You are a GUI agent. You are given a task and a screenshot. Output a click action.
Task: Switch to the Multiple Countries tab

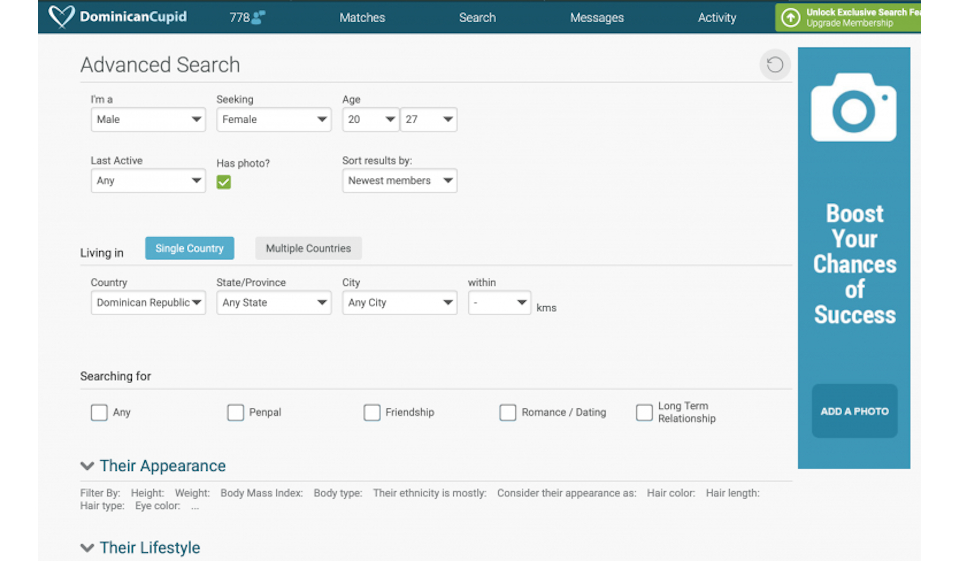point(308,249)
